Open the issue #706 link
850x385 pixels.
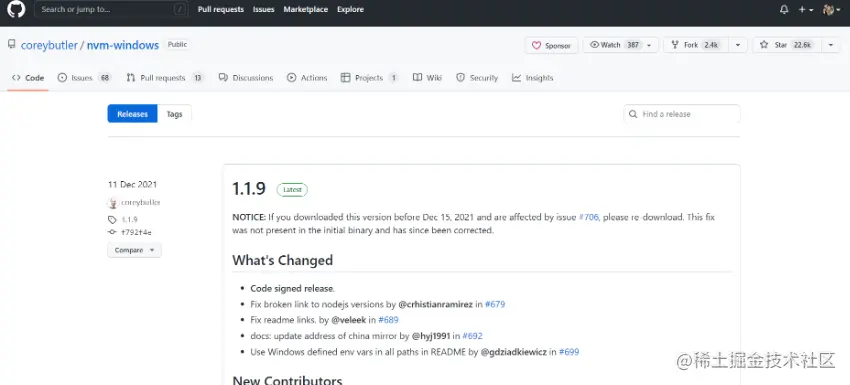click(589, 217)
